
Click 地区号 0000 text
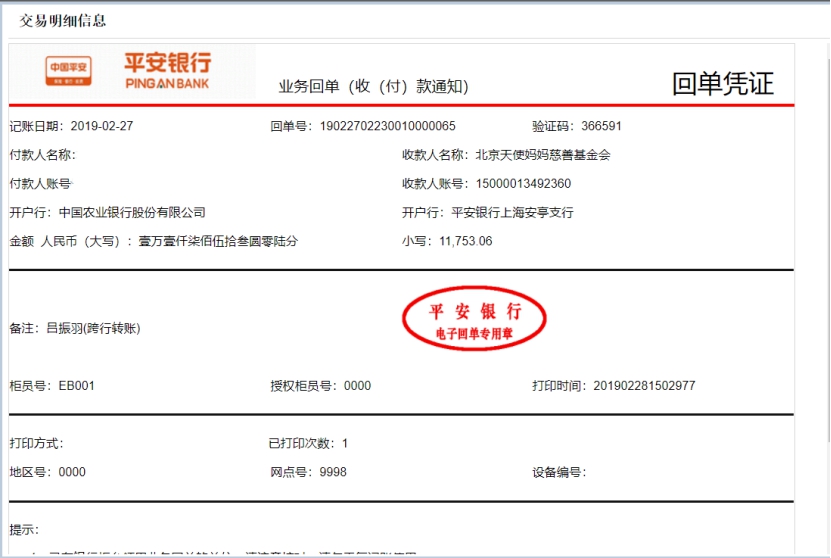tap(48, 472)
